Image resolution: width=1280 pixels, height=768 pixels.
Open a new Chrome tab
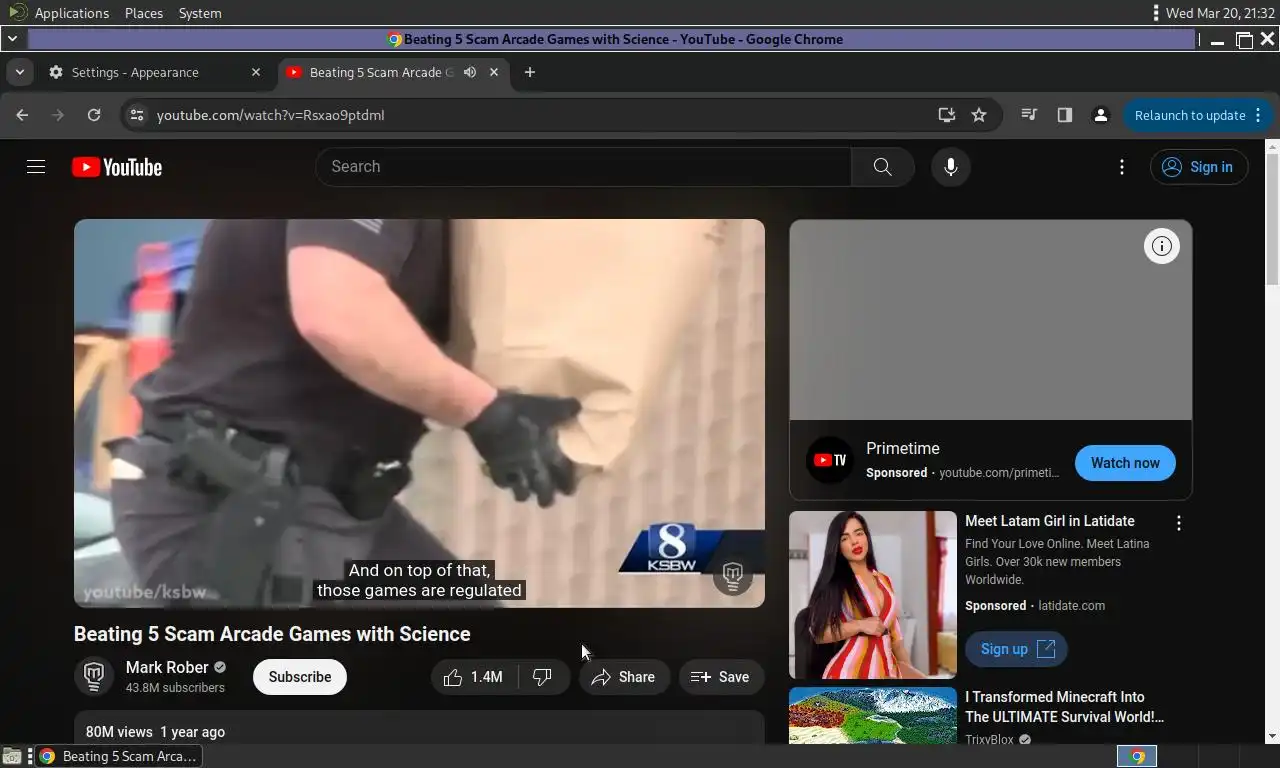[530, 72]
